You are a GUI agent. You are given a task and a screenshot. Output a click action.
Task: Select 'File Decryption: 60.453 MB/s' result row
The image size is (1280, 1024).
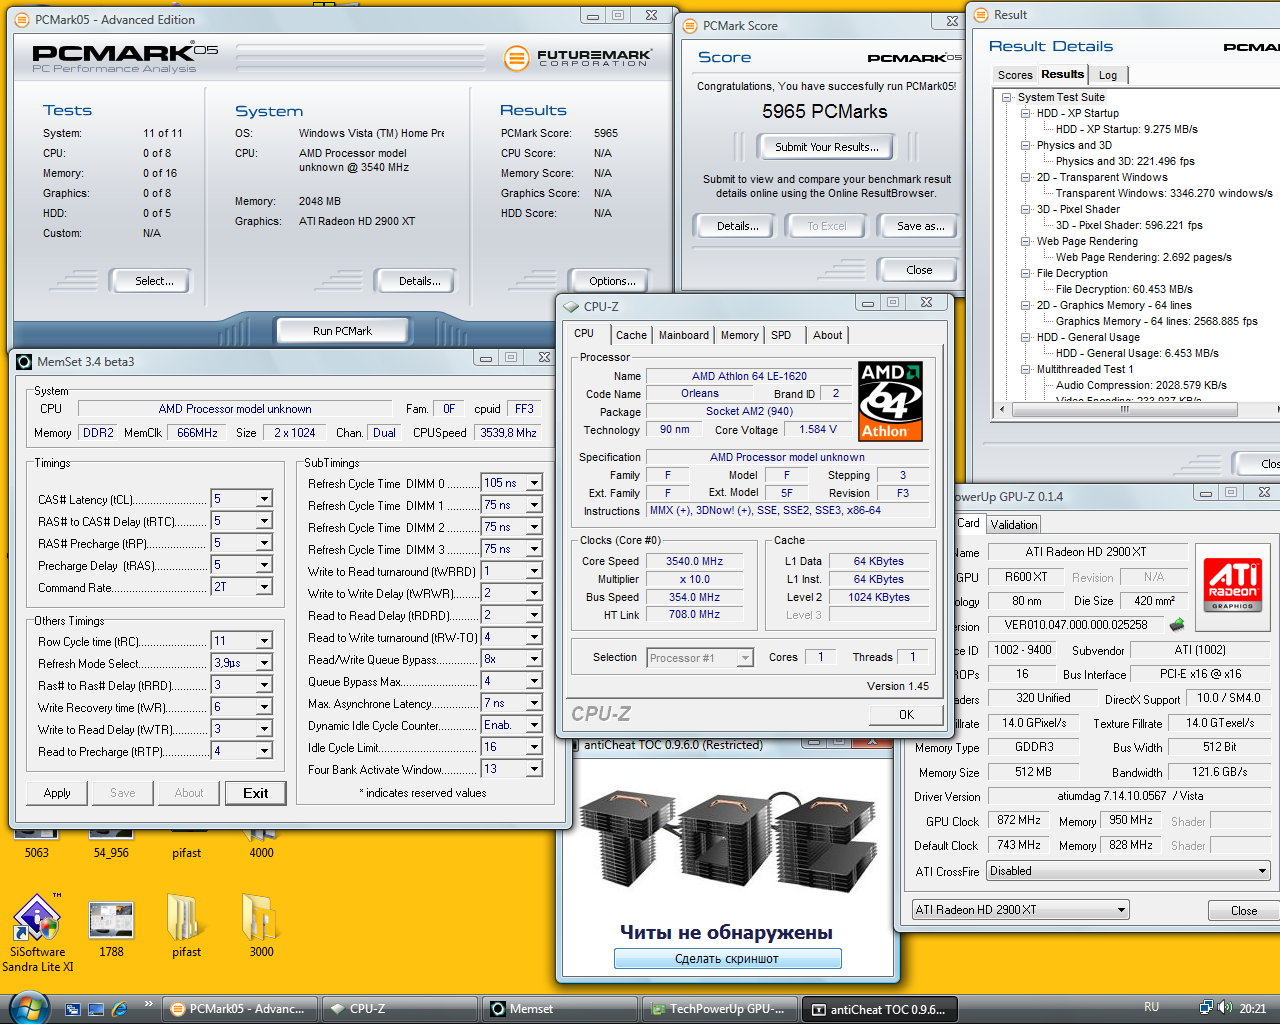coord(1124,289)
